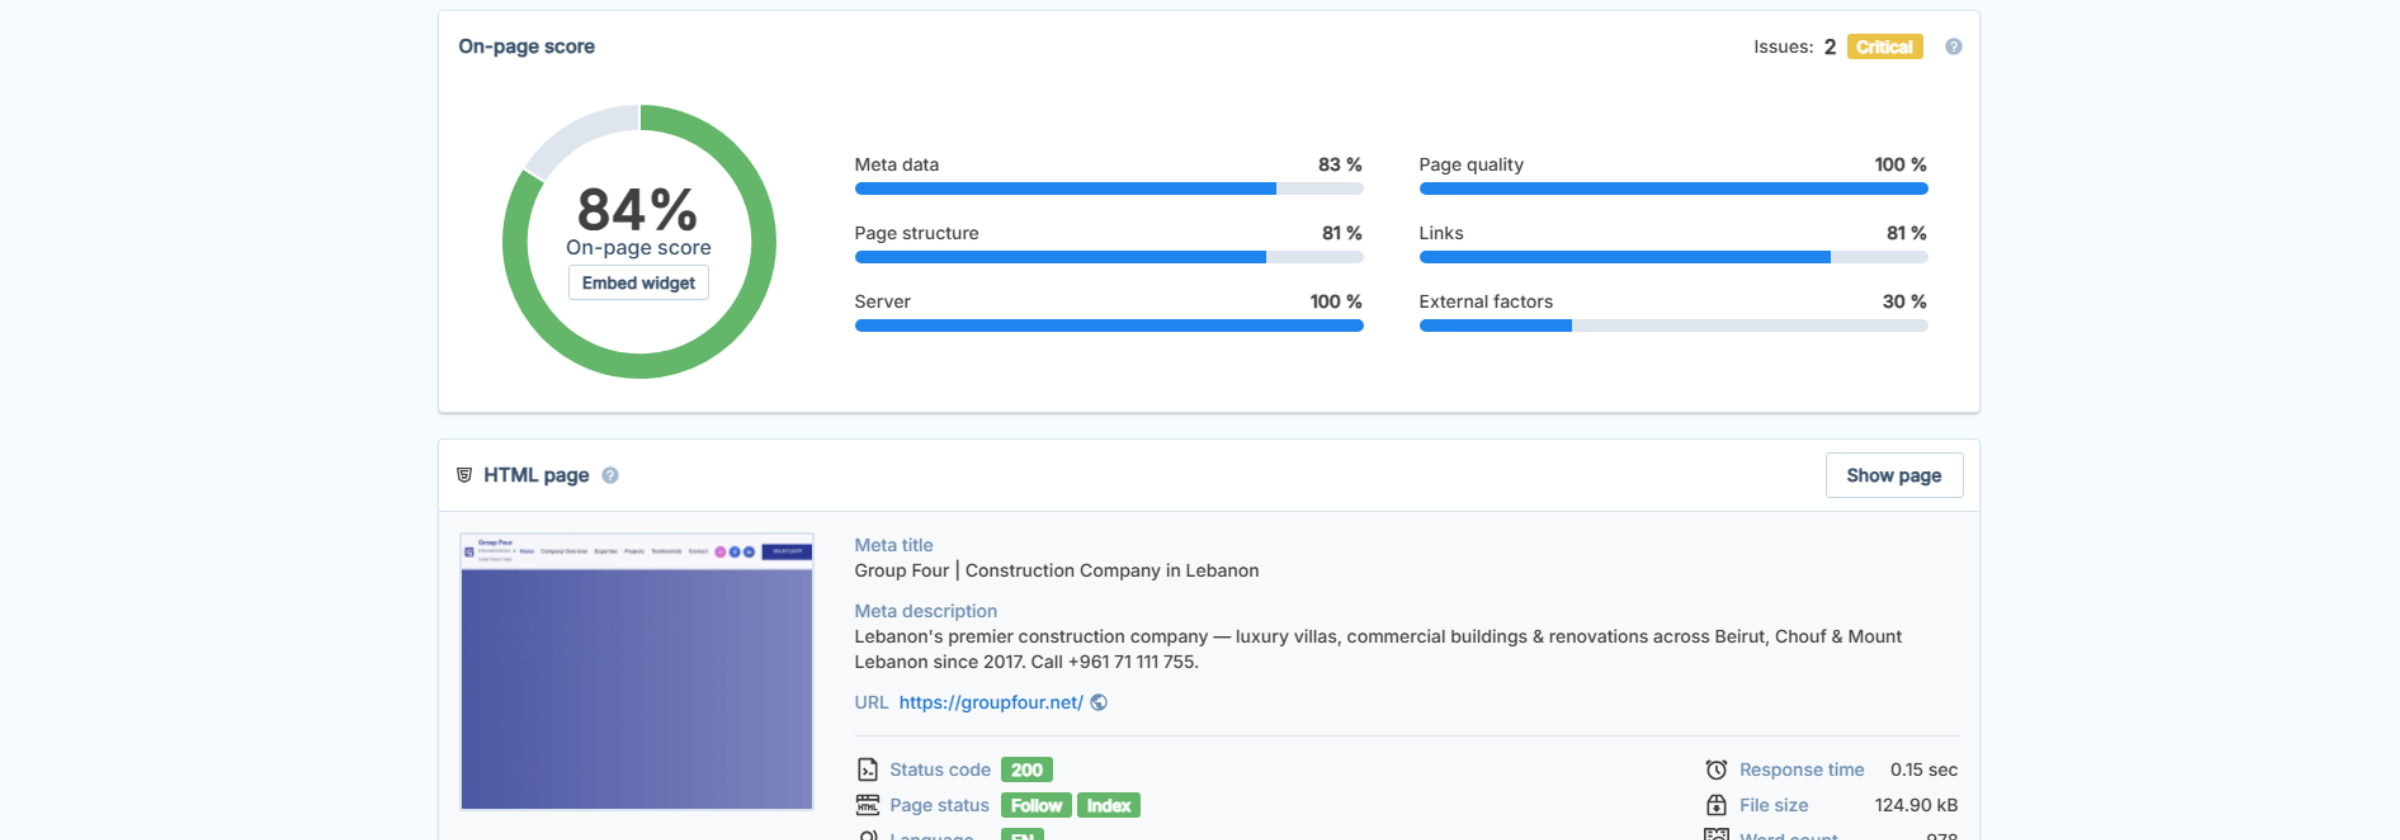Image resolution: width=2400 pixels, height=840 pixels.
Task: Click the Response time label
Action: tap(1801, 770)
